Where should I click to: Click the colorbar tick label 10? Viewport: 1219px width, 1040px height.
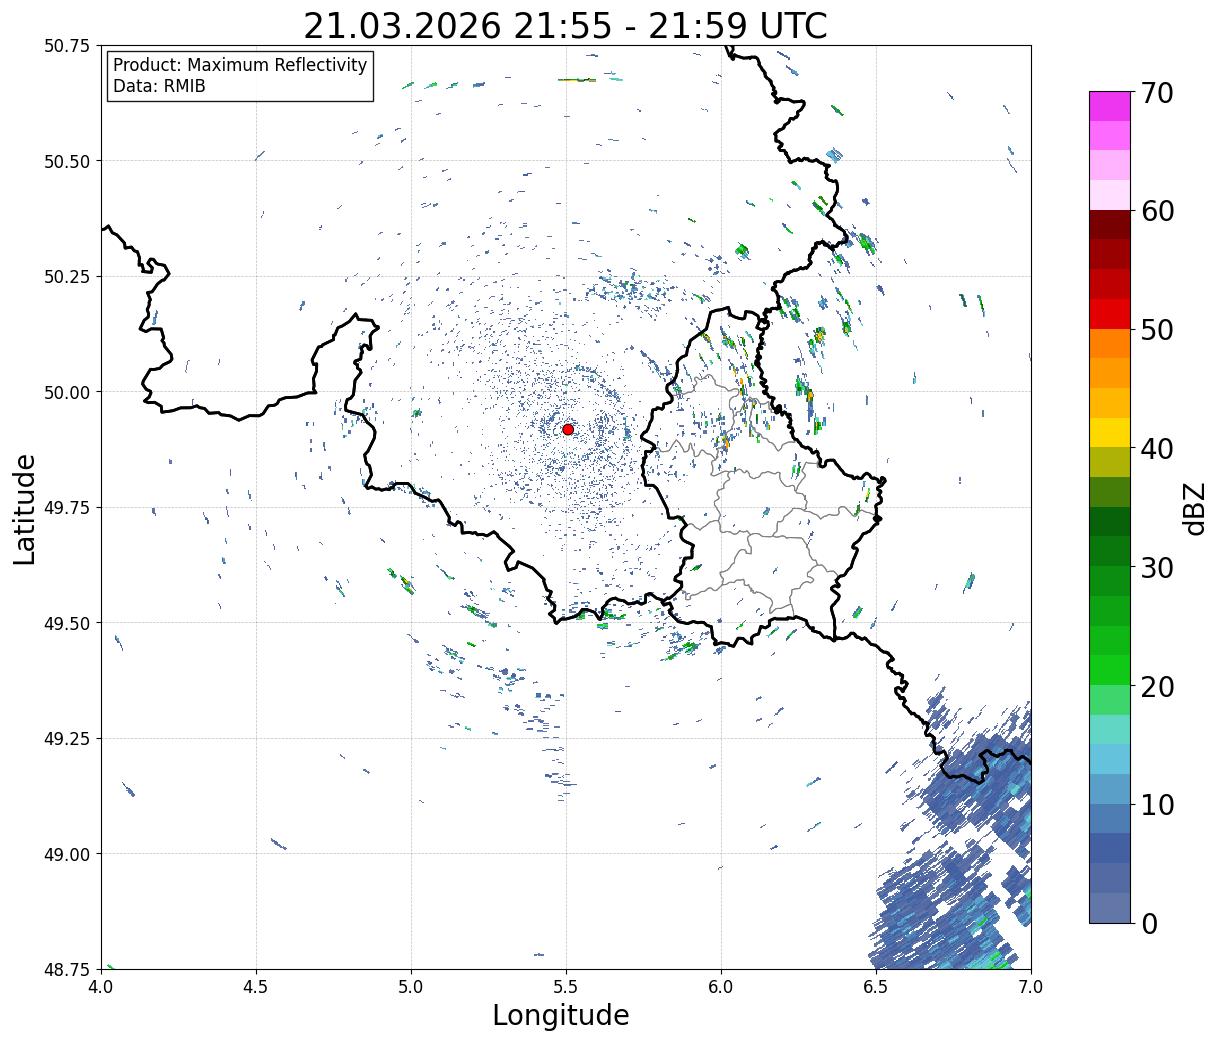pyautogui.click(x=1157, y=804)
